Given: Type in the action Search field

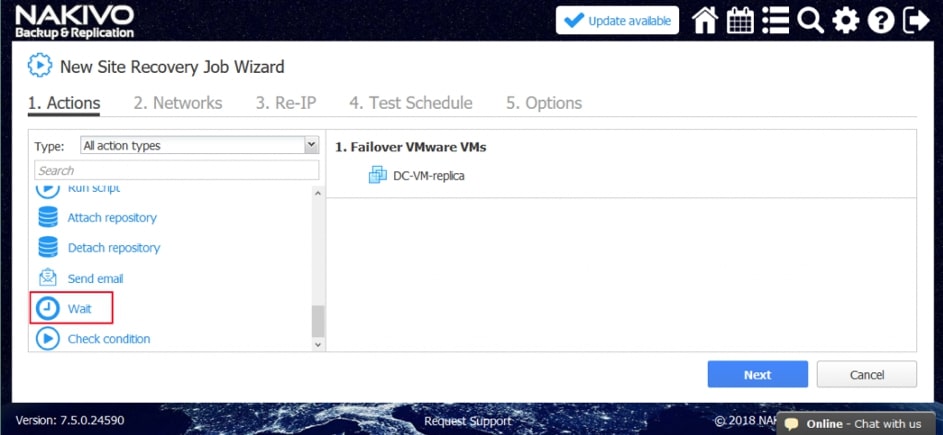Looking at the screenshot, I should coord(176,170).
